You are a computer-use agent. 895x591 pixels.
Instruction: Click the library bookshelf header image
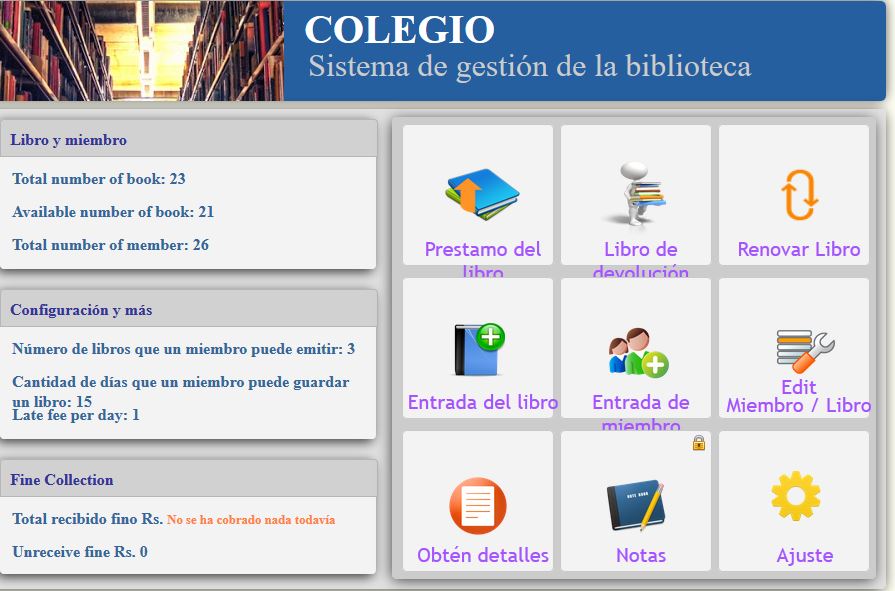pos(140,50)
